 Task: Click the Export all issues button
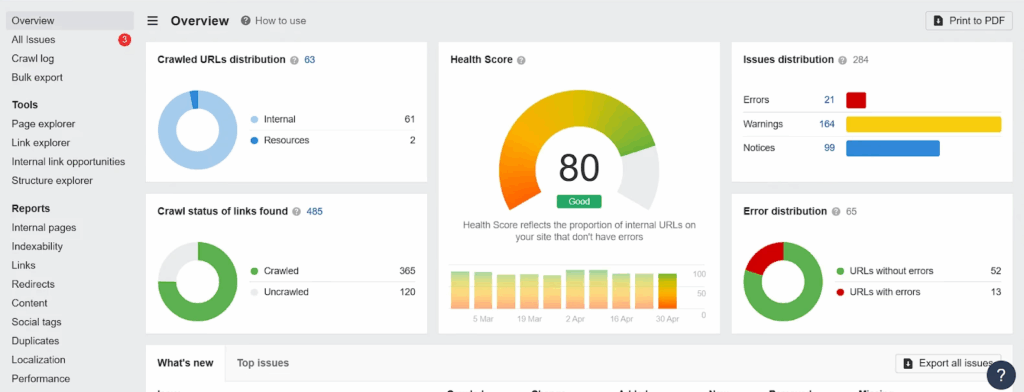coord(948,363)
